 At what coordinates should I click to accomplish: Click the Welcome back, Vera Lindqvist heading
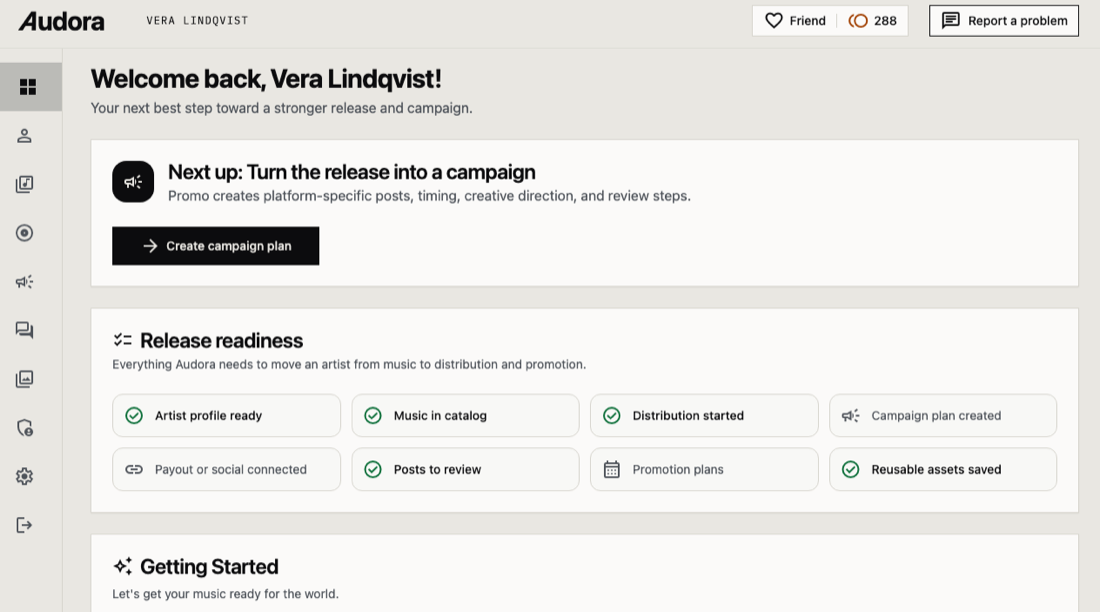[x=266, y=79]
